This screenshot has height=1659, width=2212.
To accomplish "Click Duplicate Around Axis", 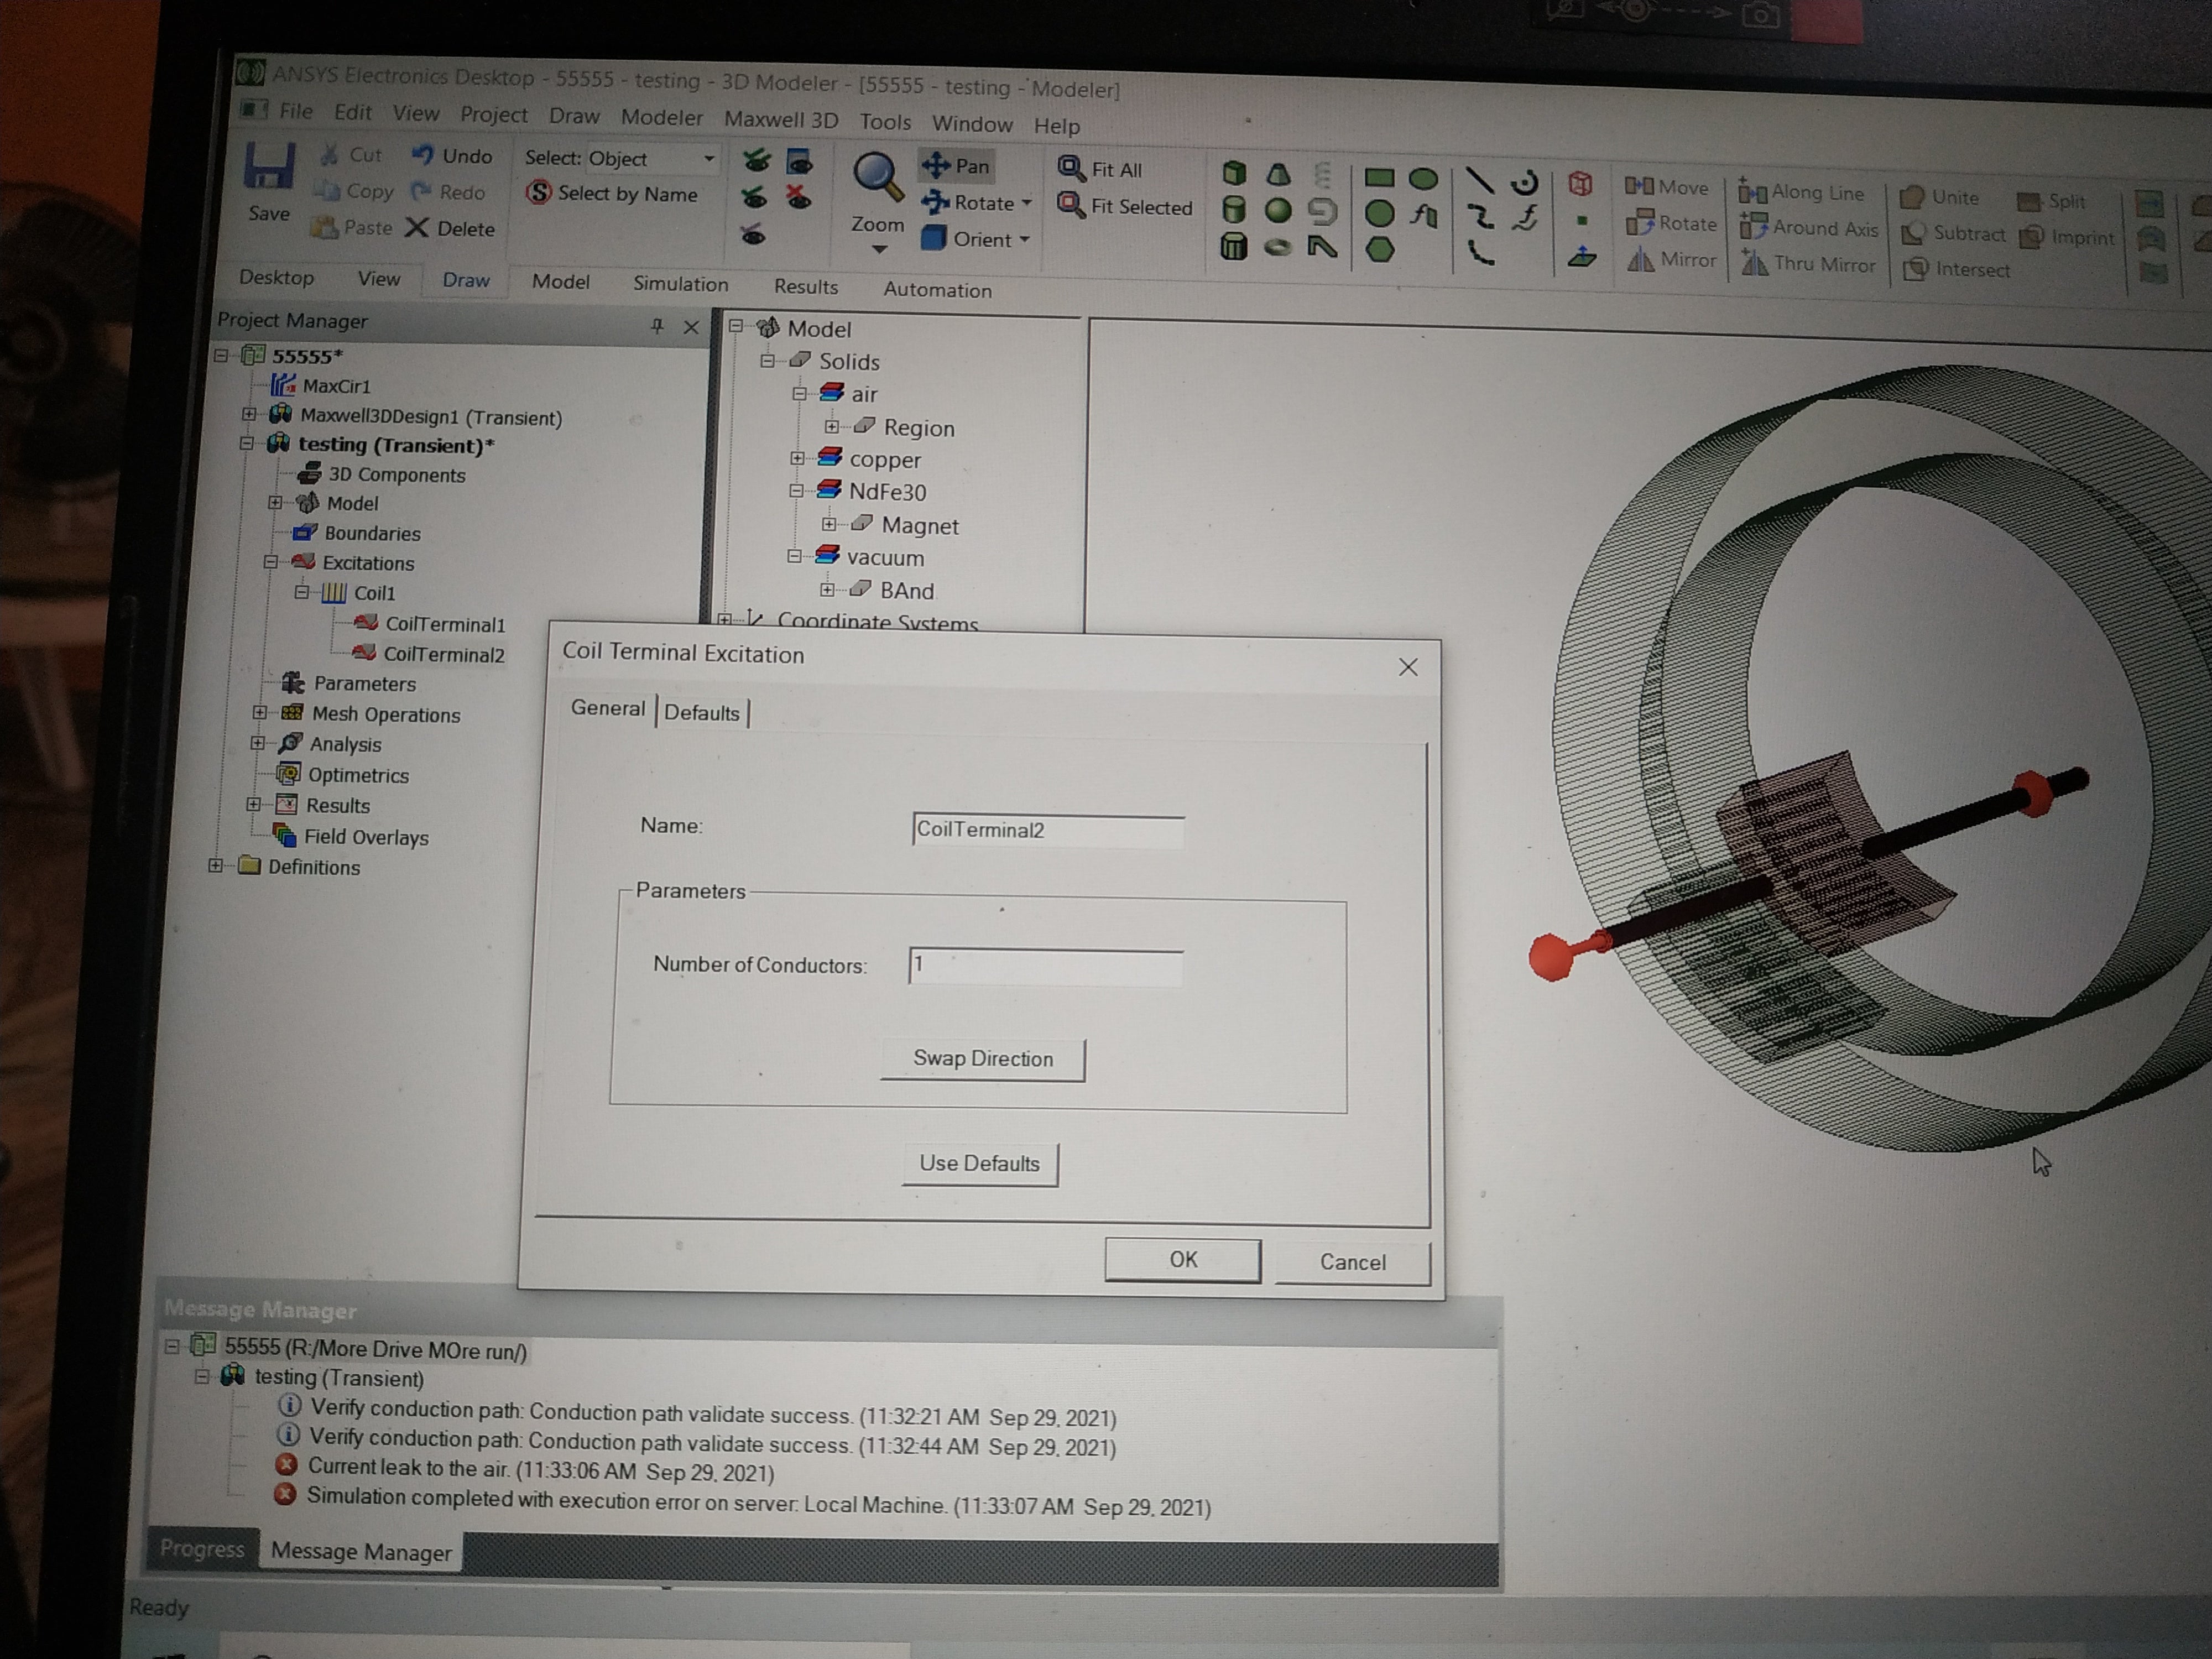I will [x=1810, y=228].
